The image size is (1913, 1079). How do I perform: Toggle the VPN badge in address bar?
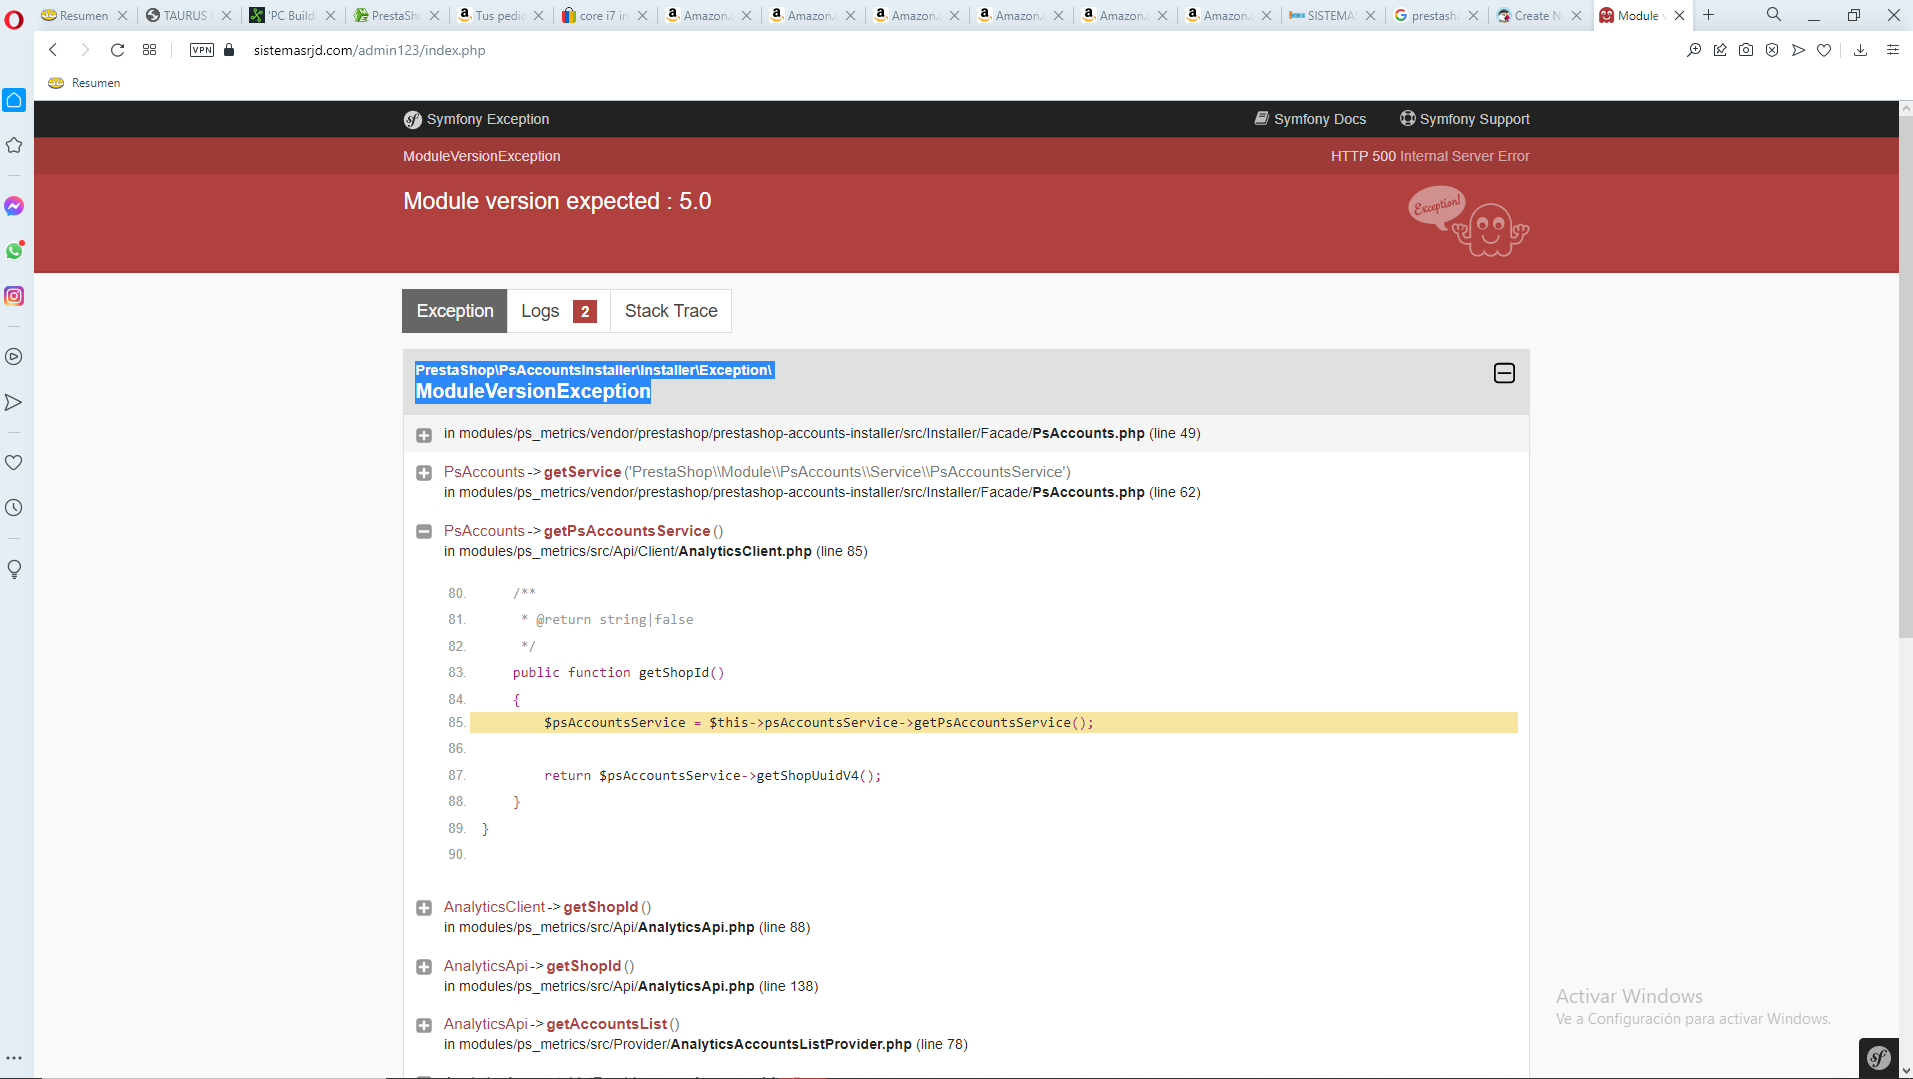[x=202, y=50]
